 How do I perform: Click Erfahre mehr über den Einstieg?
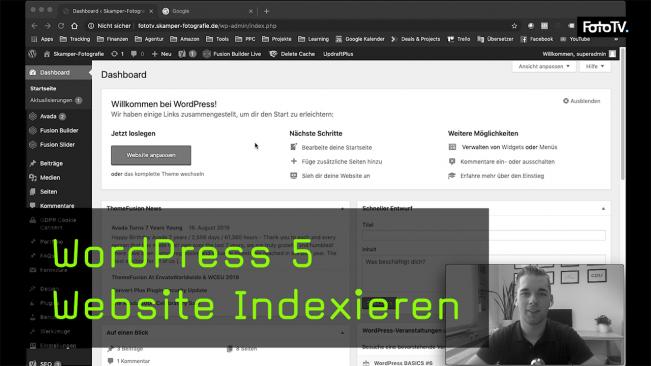(x=502, y=176)
